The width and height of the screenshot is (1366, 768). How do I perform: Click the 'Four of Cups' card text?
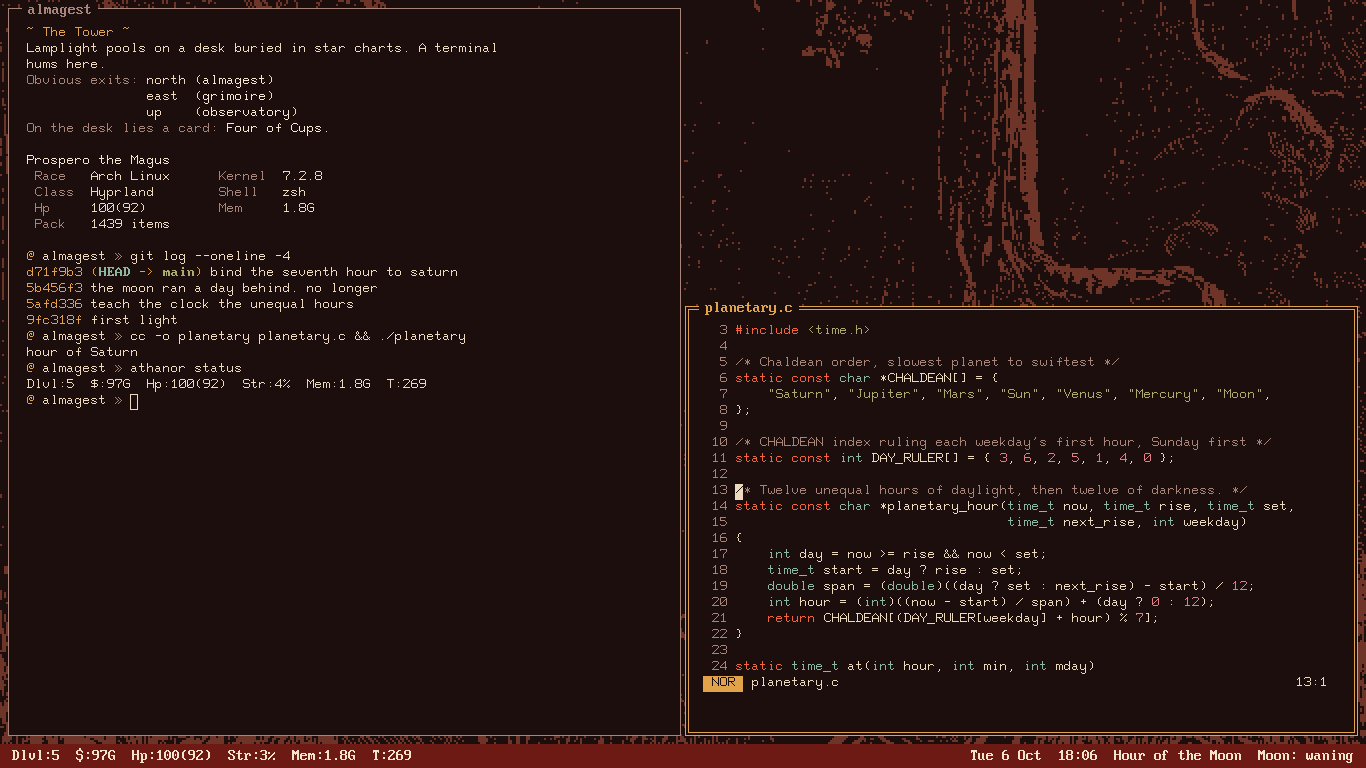coord(274,128)
